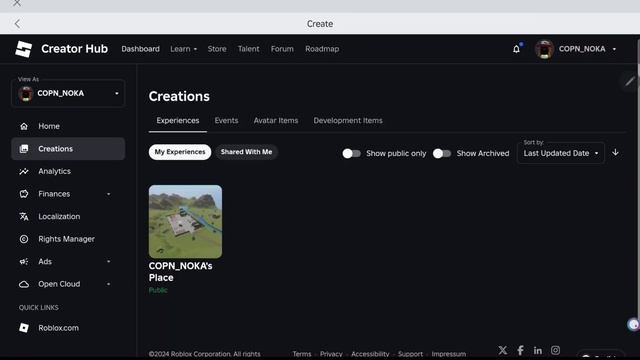
Task: Click the Creations page heading
Action: tap(179, 96)
